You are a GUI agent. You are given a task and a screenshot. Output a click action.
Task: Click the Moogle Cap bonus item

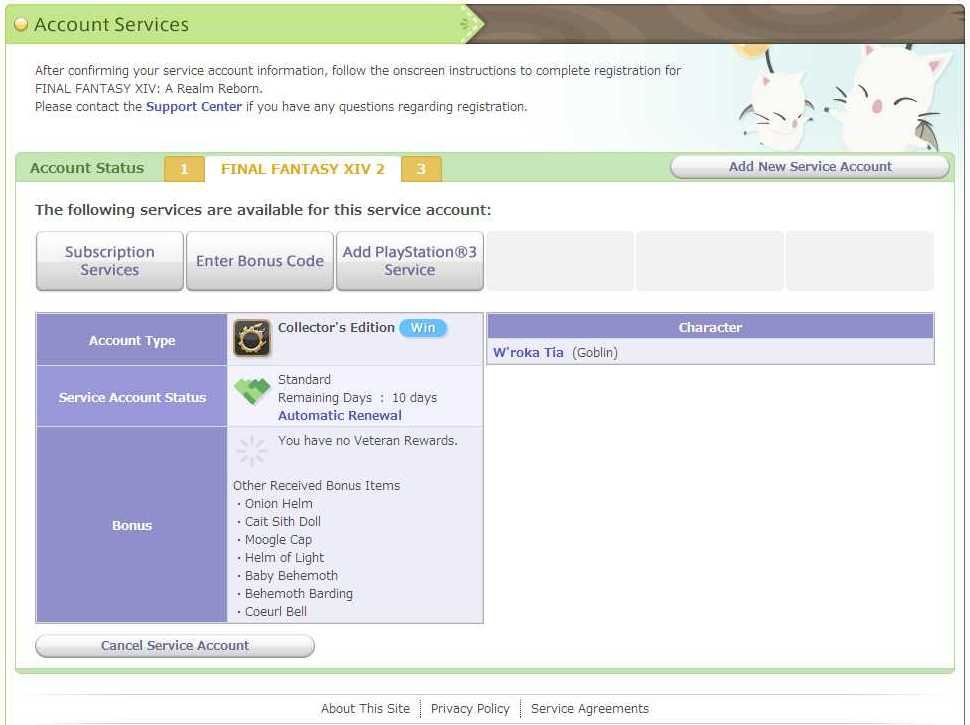click(x=278, y=540)
